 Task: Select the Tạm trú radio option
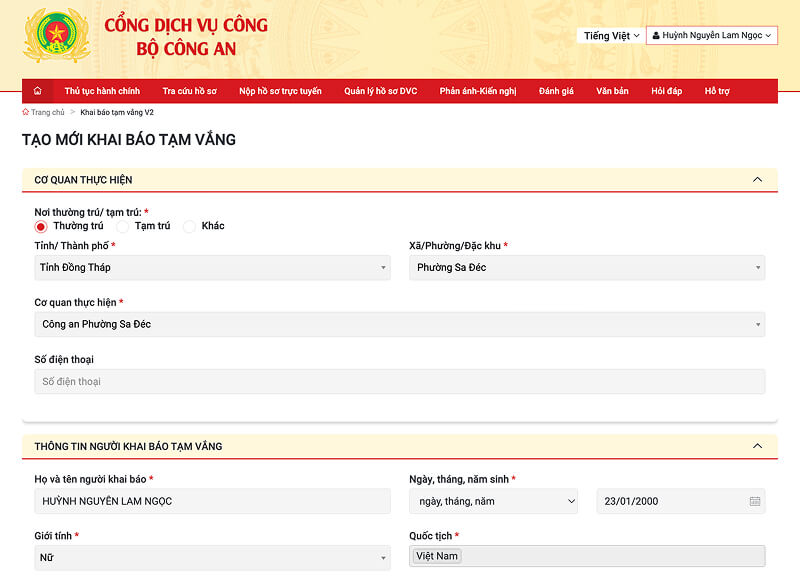(x=123, y=226)
